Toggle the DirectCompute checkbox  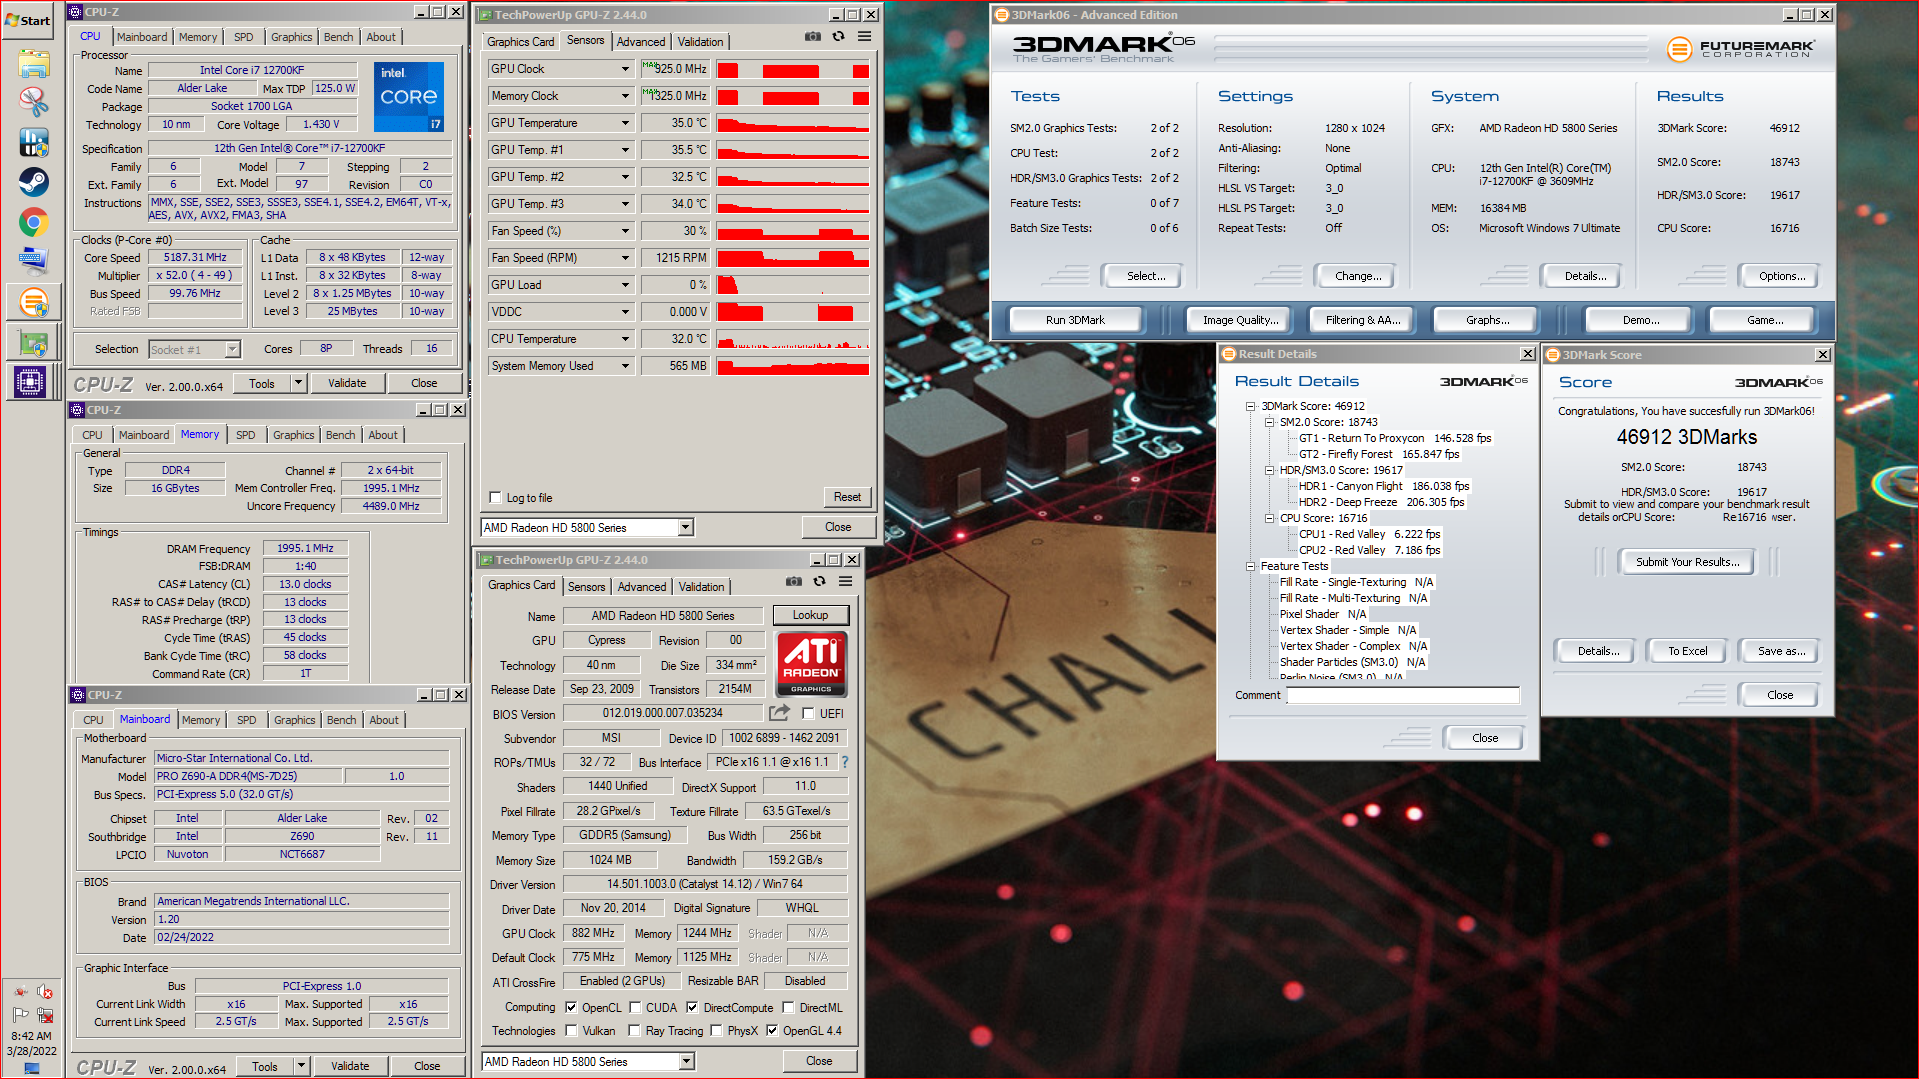pos(692,1007)
